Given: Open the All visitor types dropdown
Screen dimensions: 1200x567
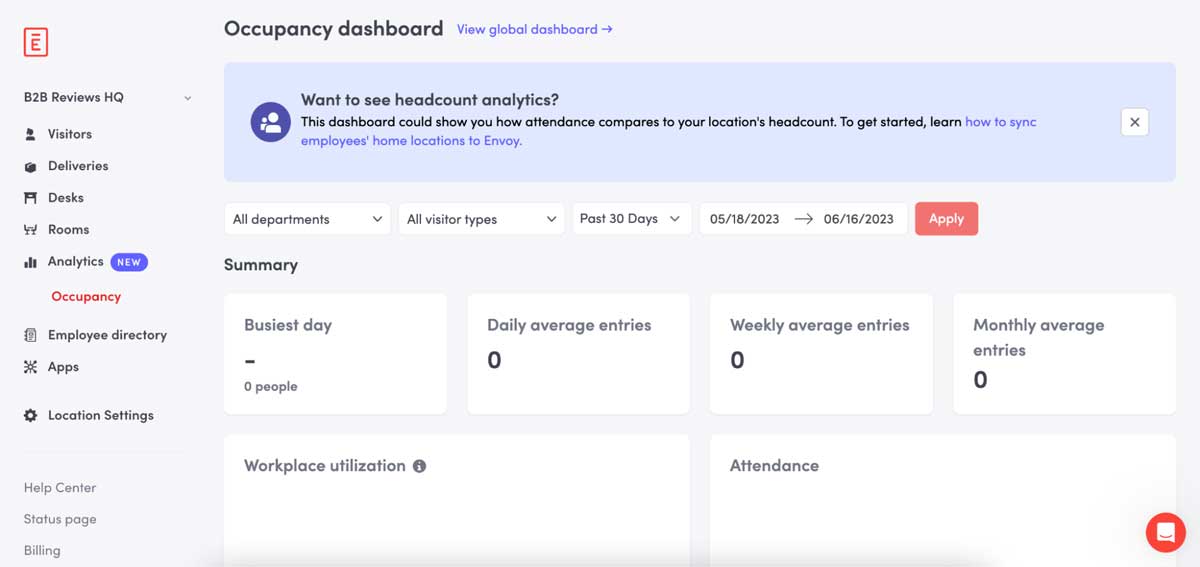Looking at the screenshot, I should point(481,219).
